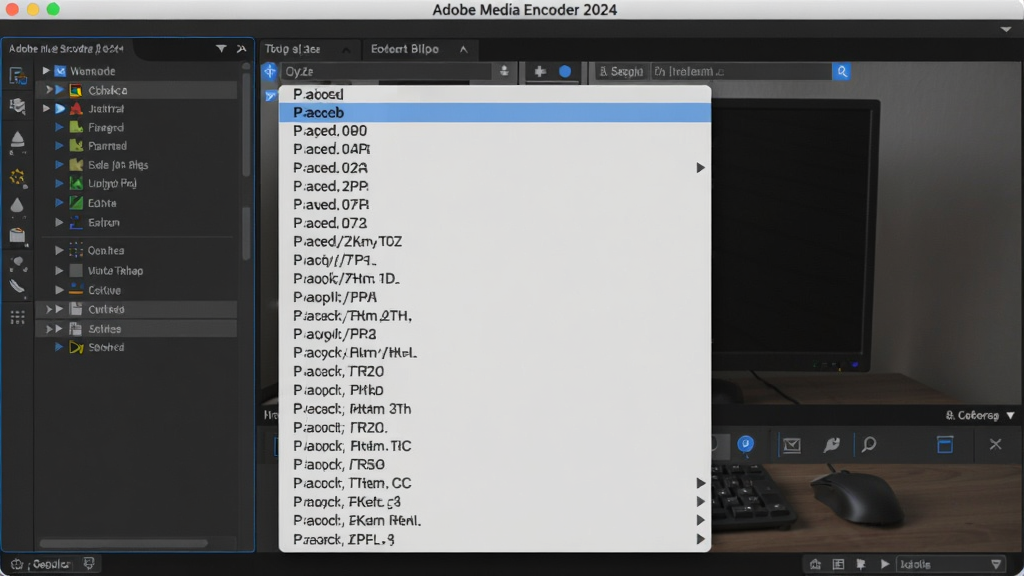Switch to the Tbdp sl3ex tab
This screenshot has width=1024, height=576.
point(308,49)
